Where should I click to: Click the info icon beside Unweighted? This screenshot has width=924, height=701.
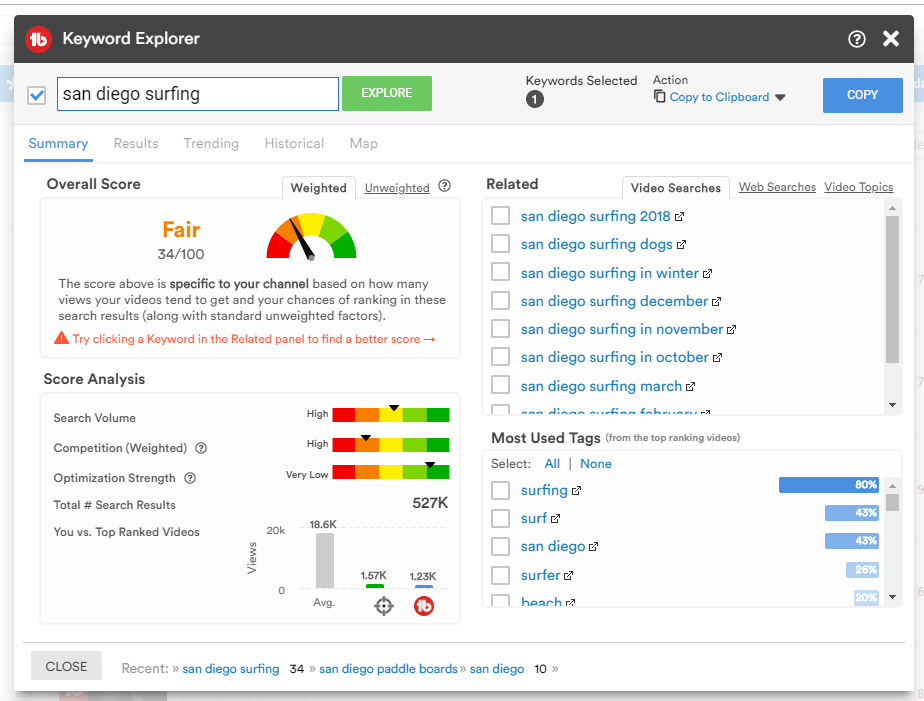coord(445,186)
